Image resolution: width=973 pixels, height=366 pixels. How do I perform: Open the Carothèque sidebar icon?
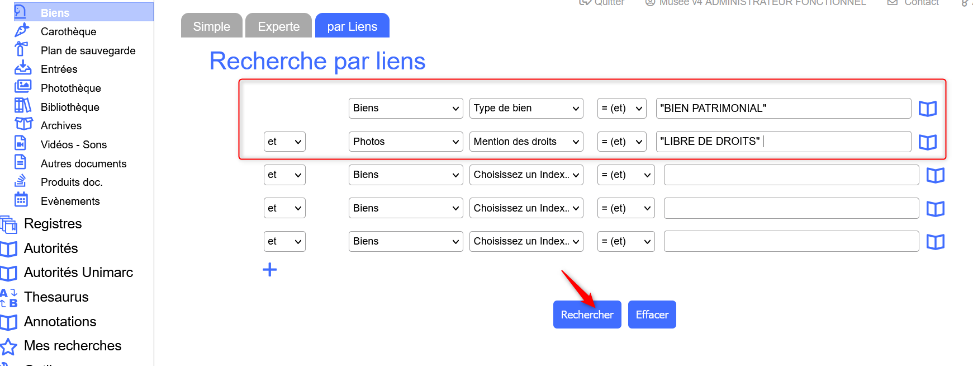(22, 31)
